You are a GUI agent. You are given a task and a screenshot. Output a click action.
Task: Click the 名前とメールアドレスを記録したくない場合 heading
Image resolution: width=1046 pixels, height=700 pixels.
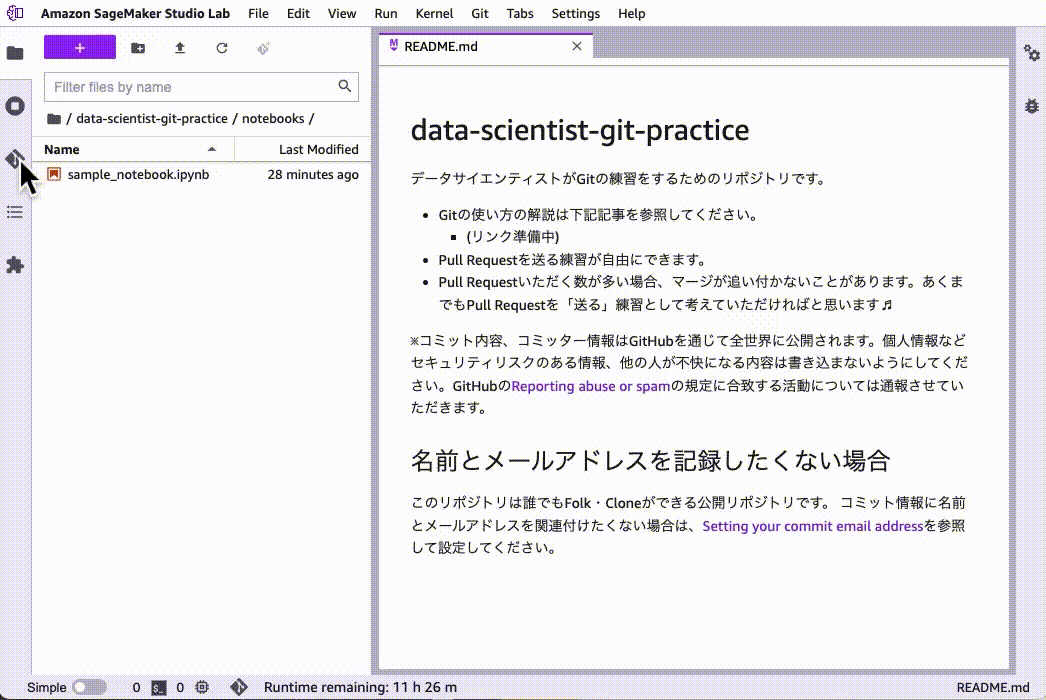(x=650, y=460)
